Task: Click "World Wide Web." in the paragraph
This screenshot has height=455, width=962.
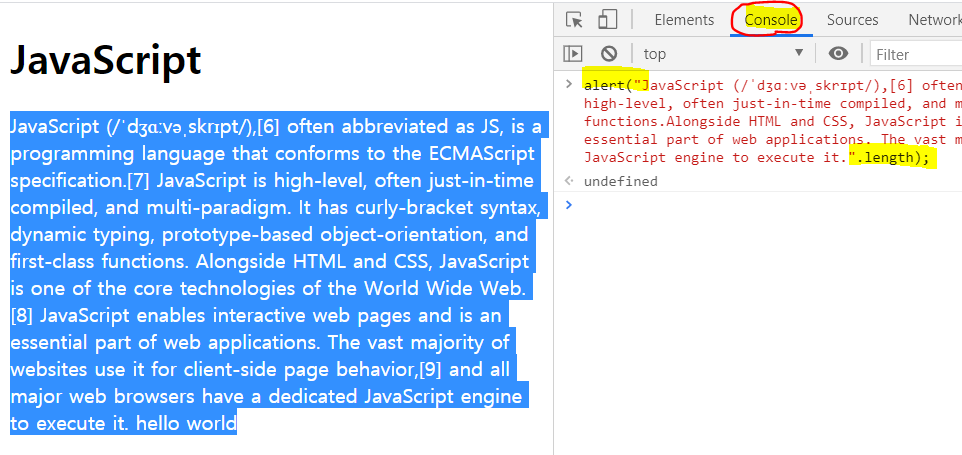Action: pyautogui.click(x=445, y=289)
